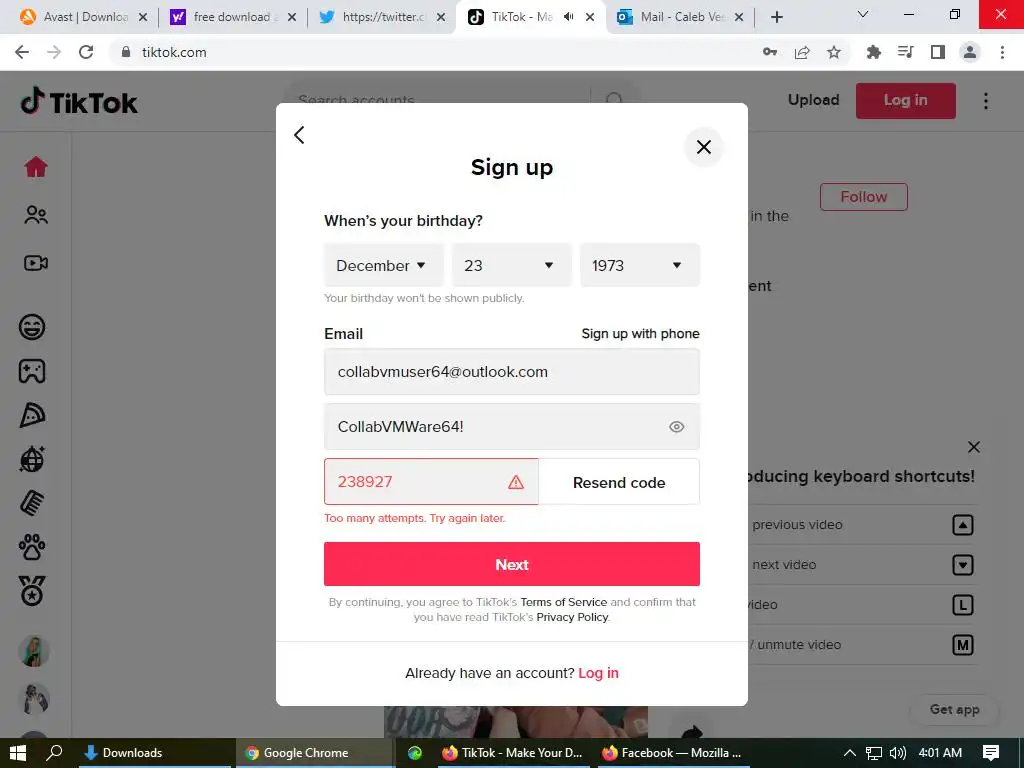The height and width of the screenshot is (768, 1024).
Task: Go back with the sign-up back arrow
Action: tap(299, 135)
